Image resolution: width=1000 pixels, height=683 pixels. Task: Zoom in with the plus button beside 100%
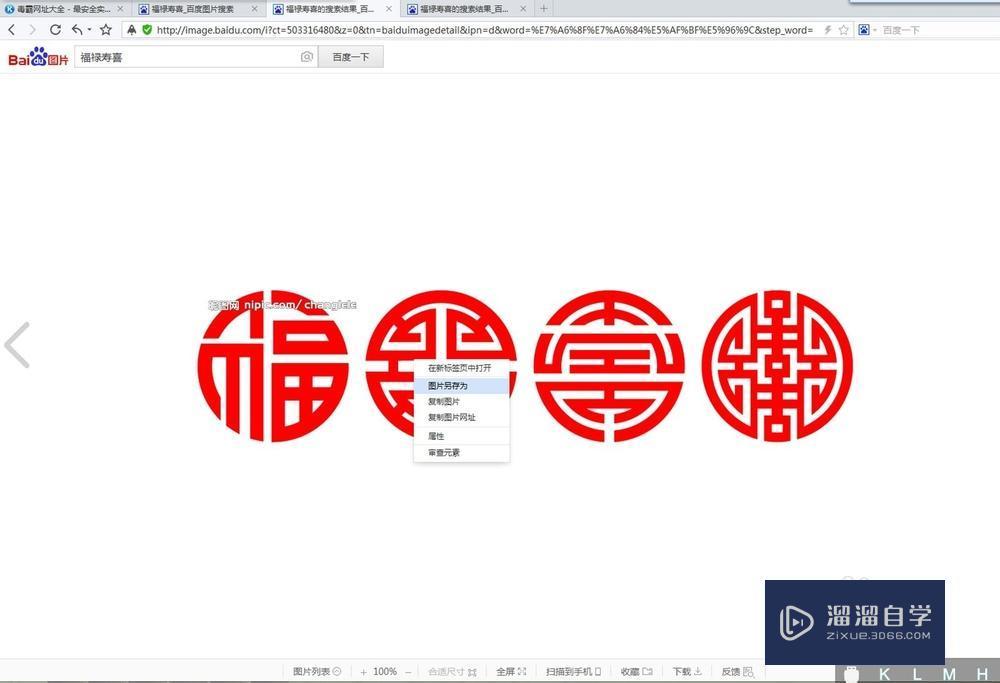point(364,672)
